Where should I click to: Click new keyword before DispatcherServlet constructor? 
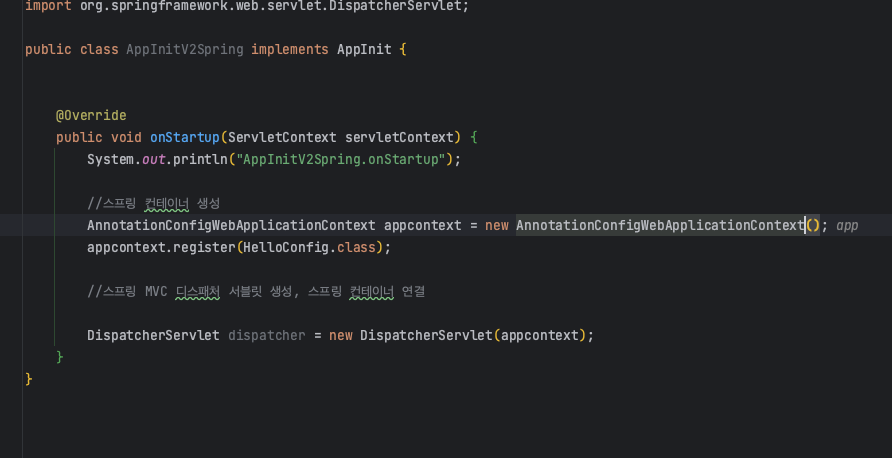(341, 336)
